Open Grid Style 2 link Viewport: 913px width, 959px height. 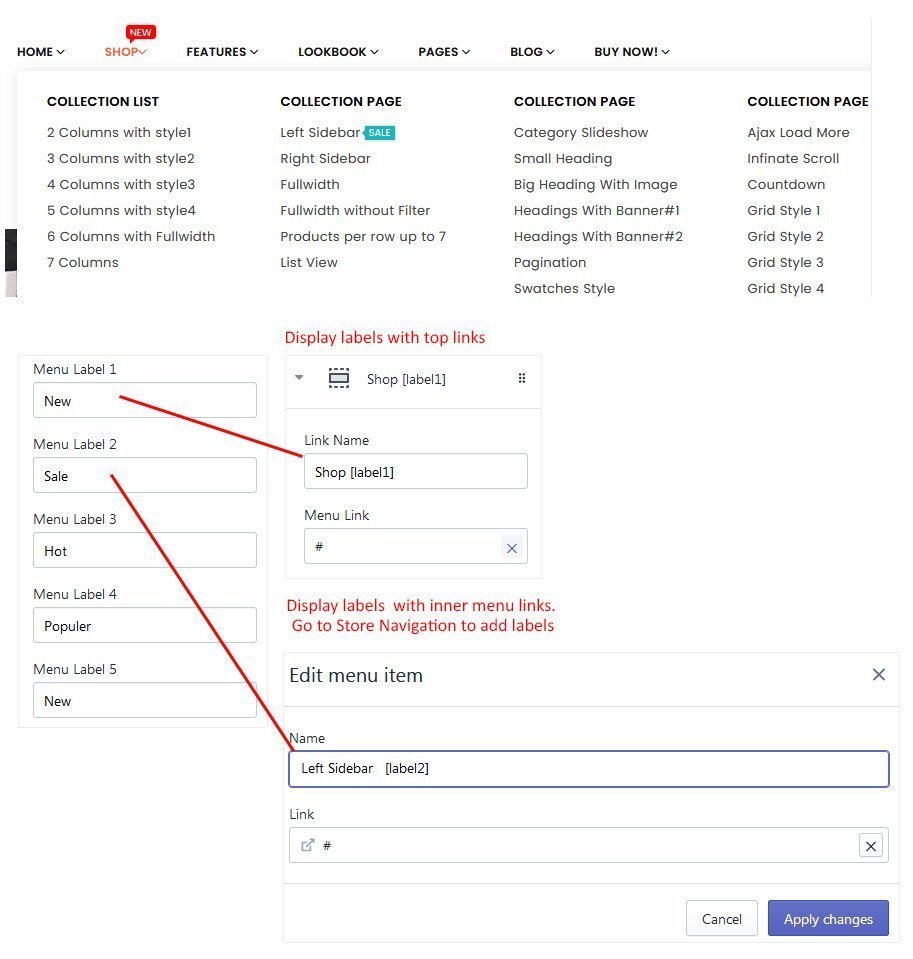(x=785, y=236)
